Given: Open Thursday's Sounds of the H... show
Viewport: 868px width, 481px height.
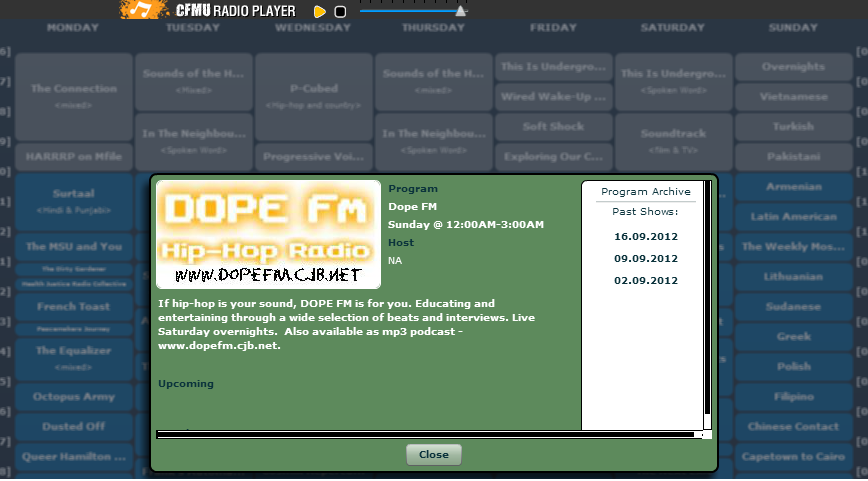Looking at the screenshot, I should (x=433, y=81).
